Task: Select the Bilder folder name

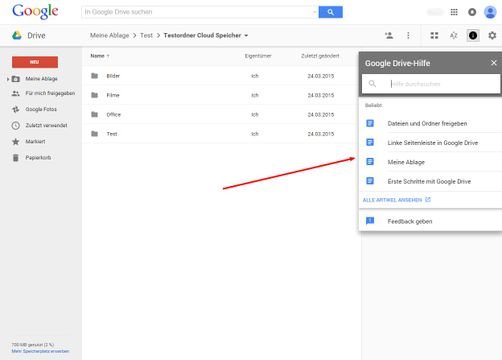Action: [113, 76]
